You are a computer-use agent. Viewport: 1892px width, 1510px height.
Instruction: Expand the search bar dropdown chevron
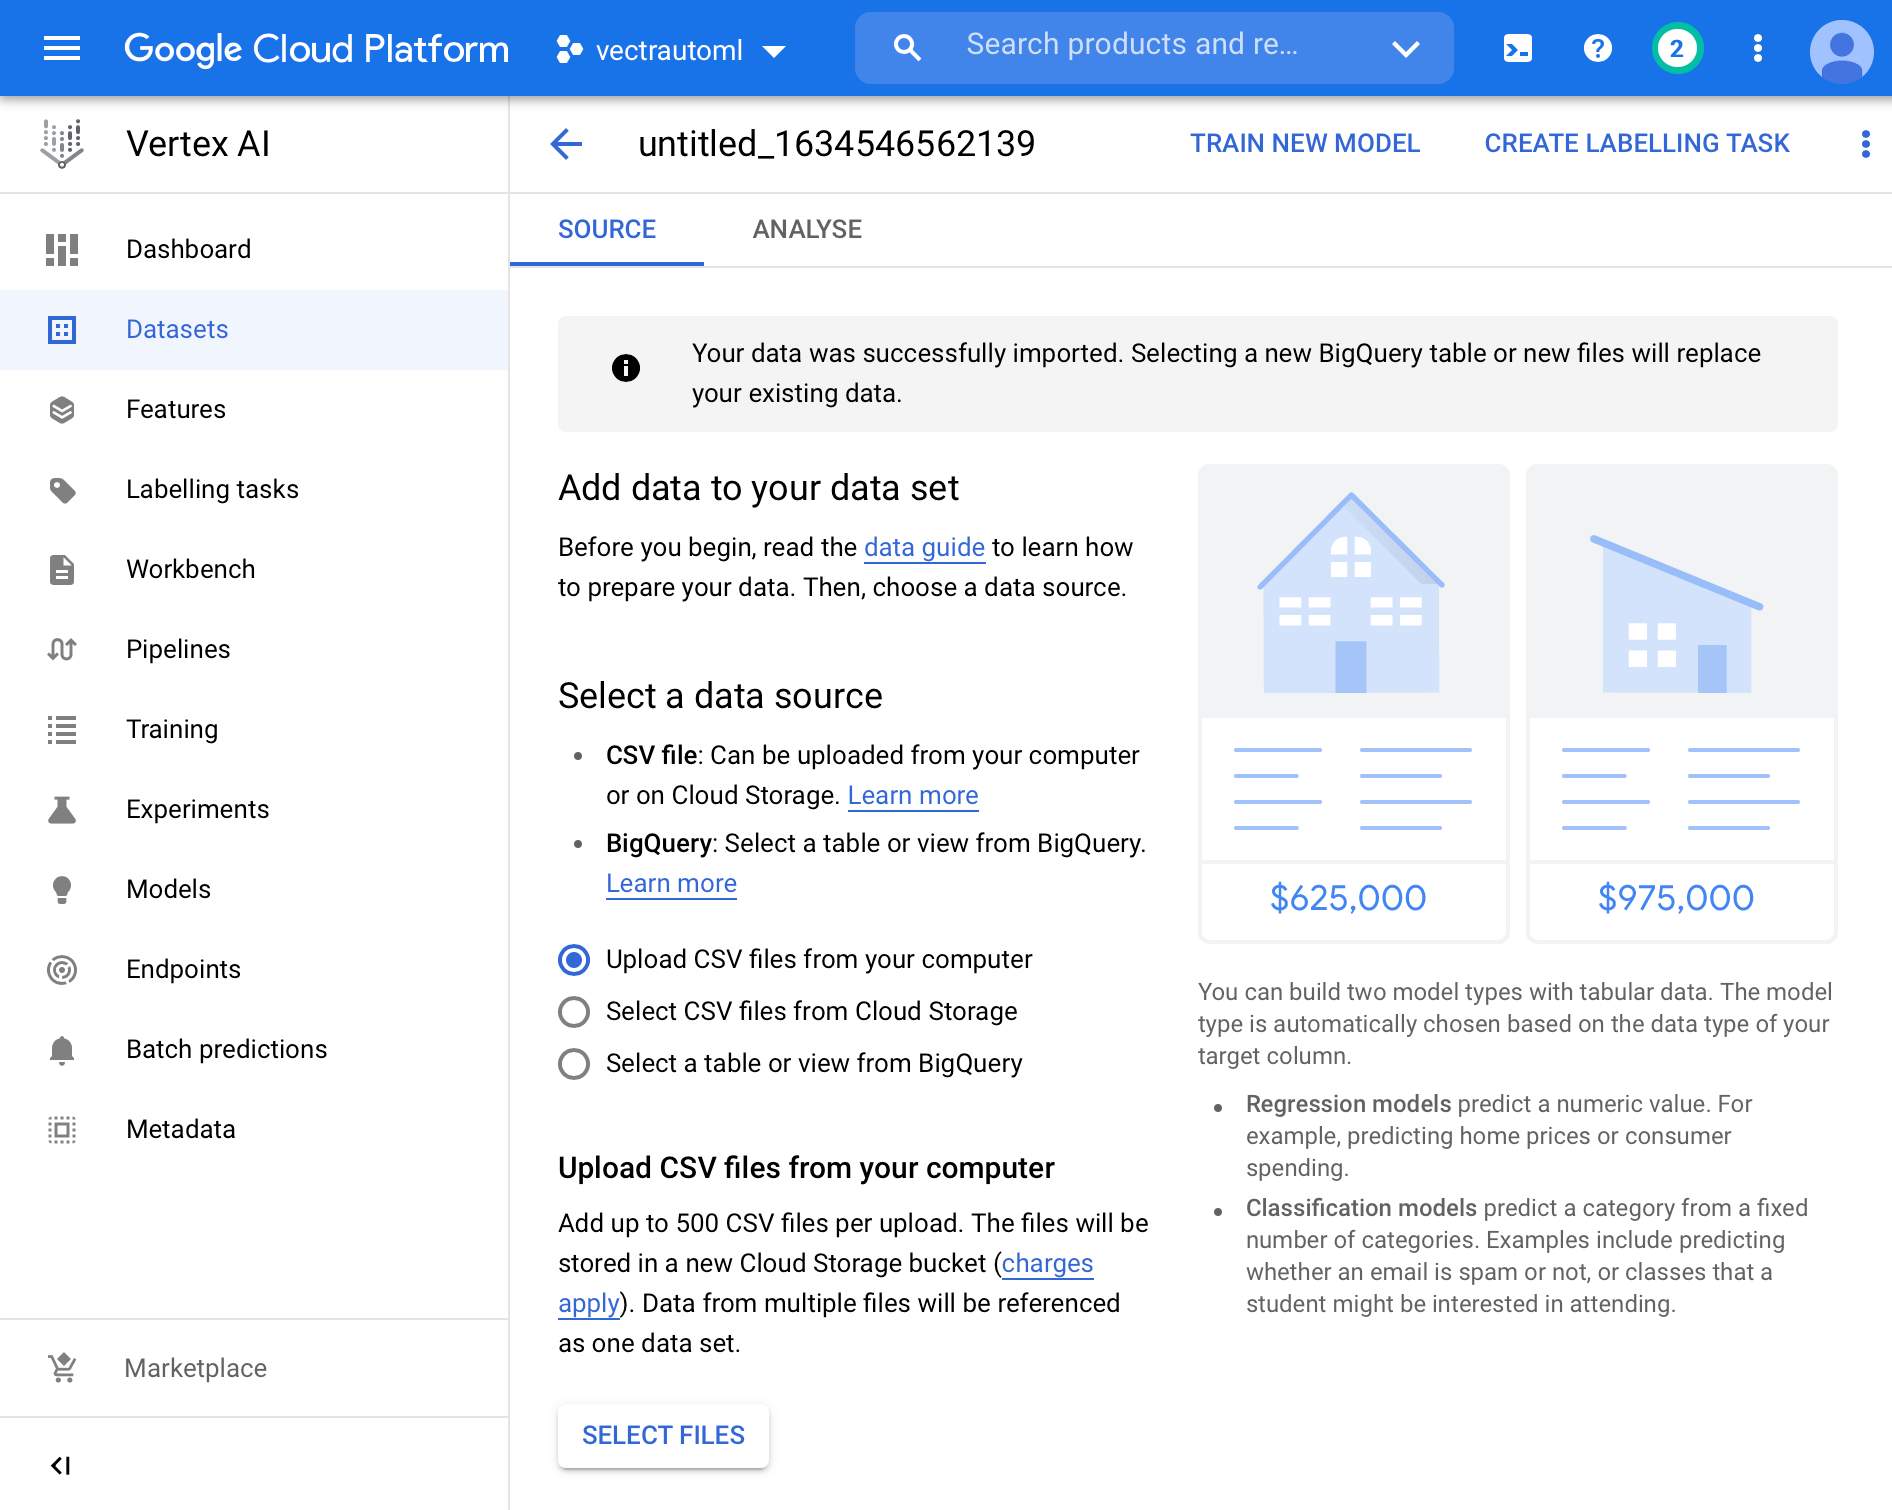tap(1405, 48)
